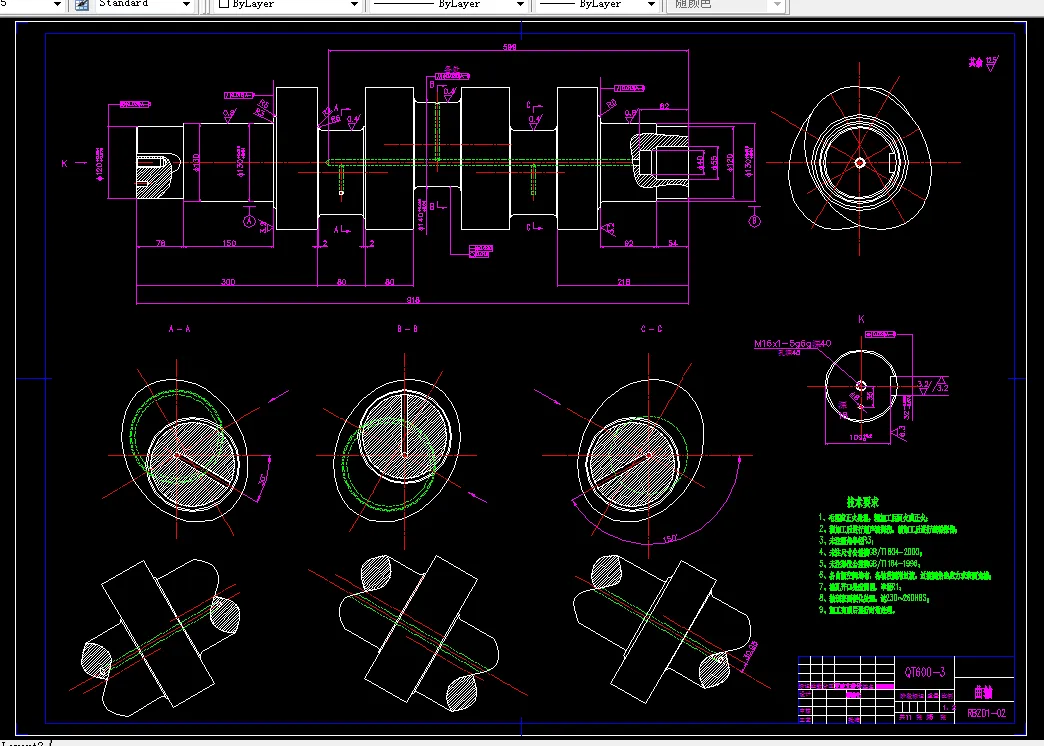Click the style manager icon left of Standard
Image resolution: width=1044 pixels, height=746 pixels.
(82, 5)
